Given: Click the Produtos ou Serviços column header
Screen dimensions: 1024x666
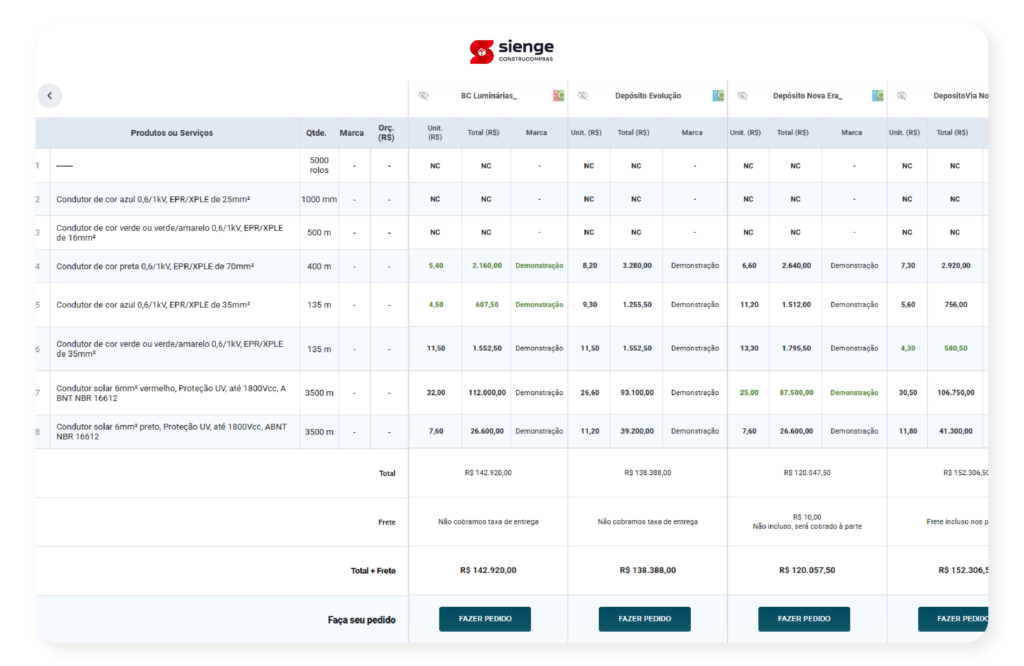Looking at the screenshot, I should point(172,133).
